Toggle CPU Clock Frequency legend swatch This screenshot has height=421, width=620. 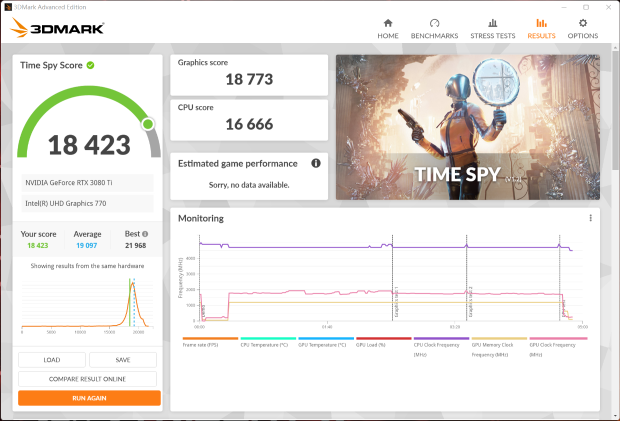441,338
